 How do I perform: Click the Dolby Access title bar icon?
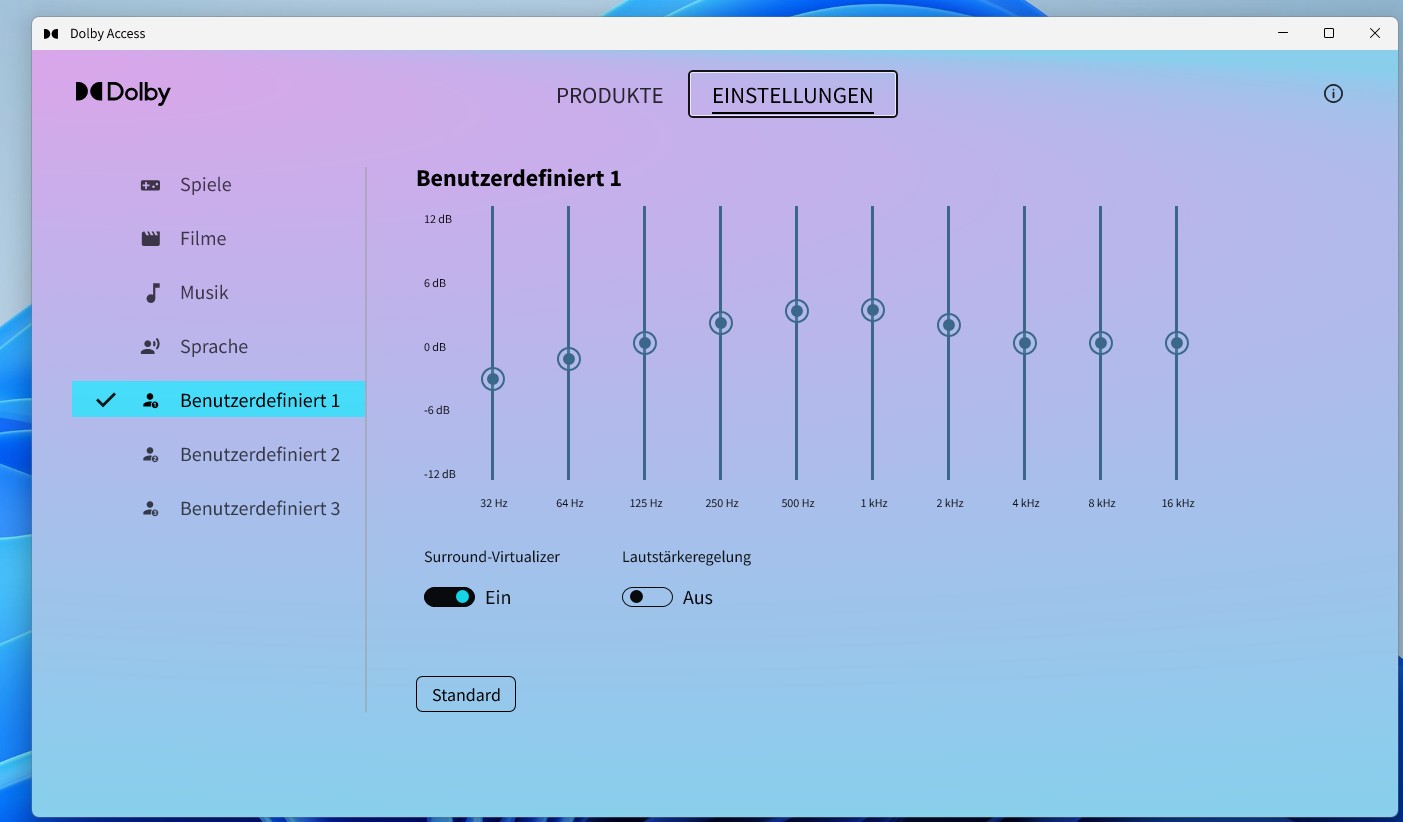click(x=51, y=34)
